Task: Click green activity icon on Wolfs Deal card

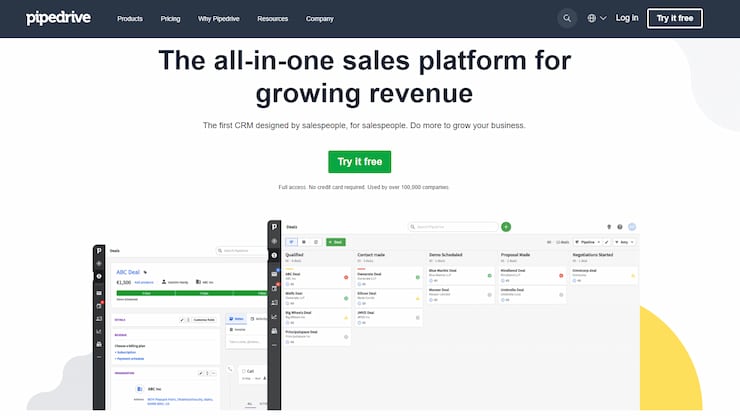Action: [346, 298]
